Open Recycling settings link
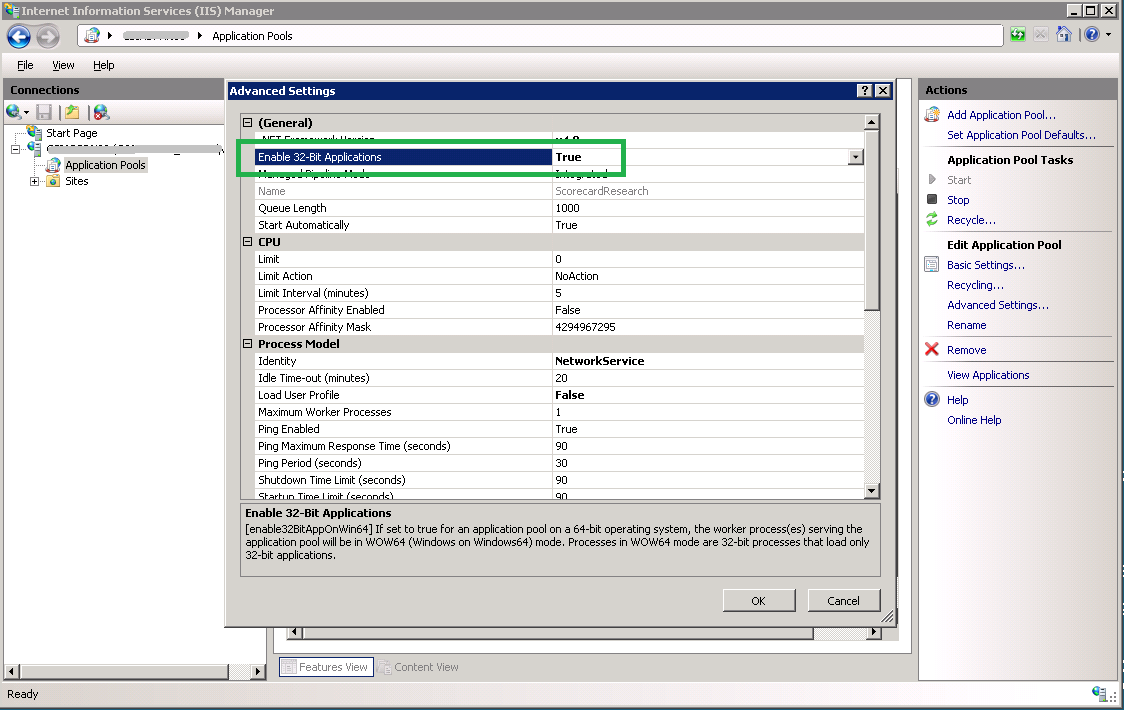Image resolution: width=1124 pixels, height=710 pixels. [975, 285]
